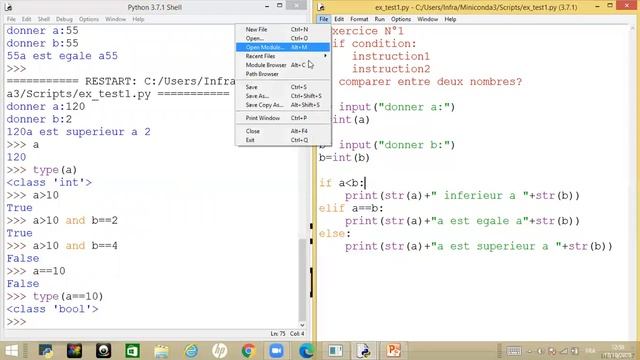Screen dimensions: 640x360
Task: Open the blue window app left of Python IDLE
Action: coord(335,351)
